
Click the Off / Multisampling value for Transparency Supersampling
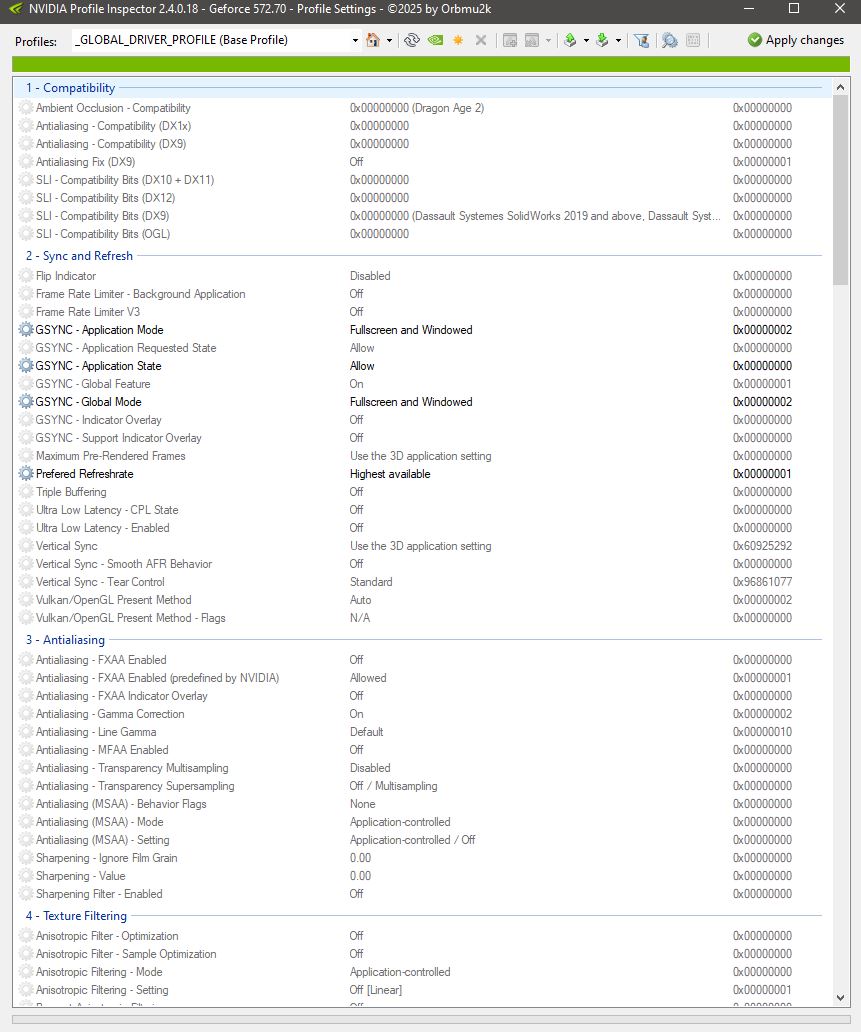pyautogui.click(x=393, y=786)
